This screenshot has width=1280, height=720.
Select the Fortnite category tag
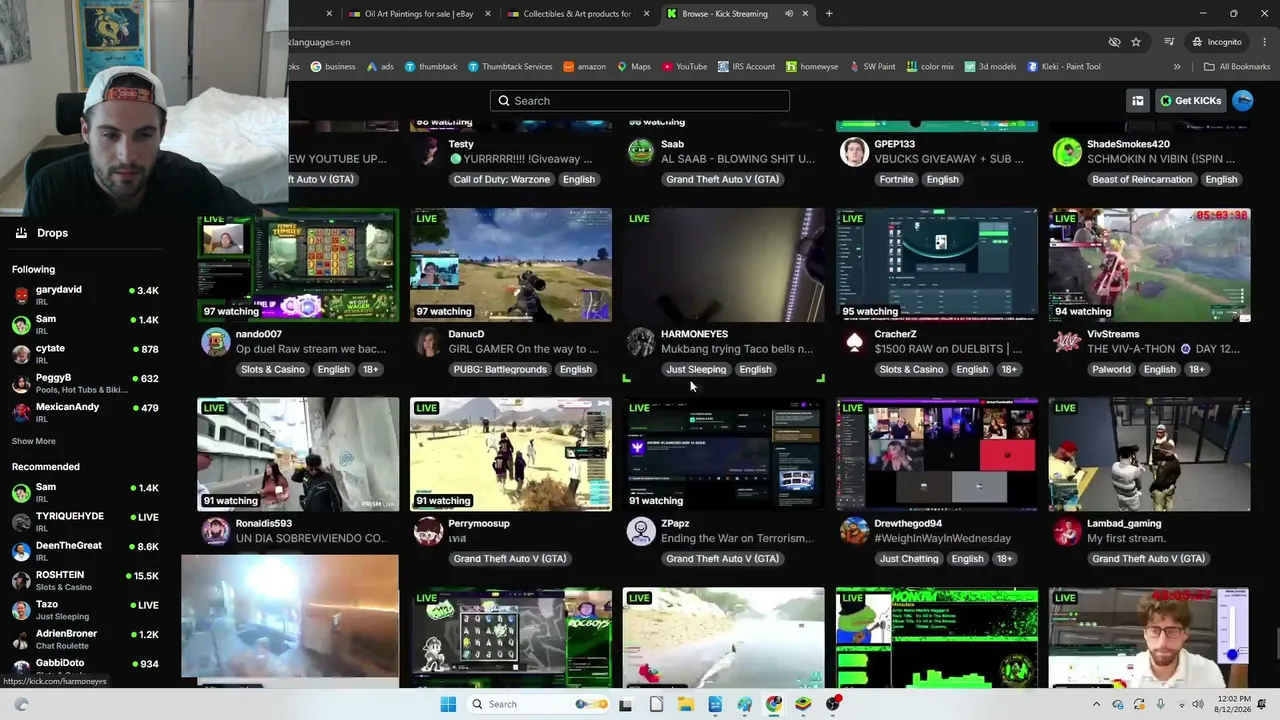point(897,180)
